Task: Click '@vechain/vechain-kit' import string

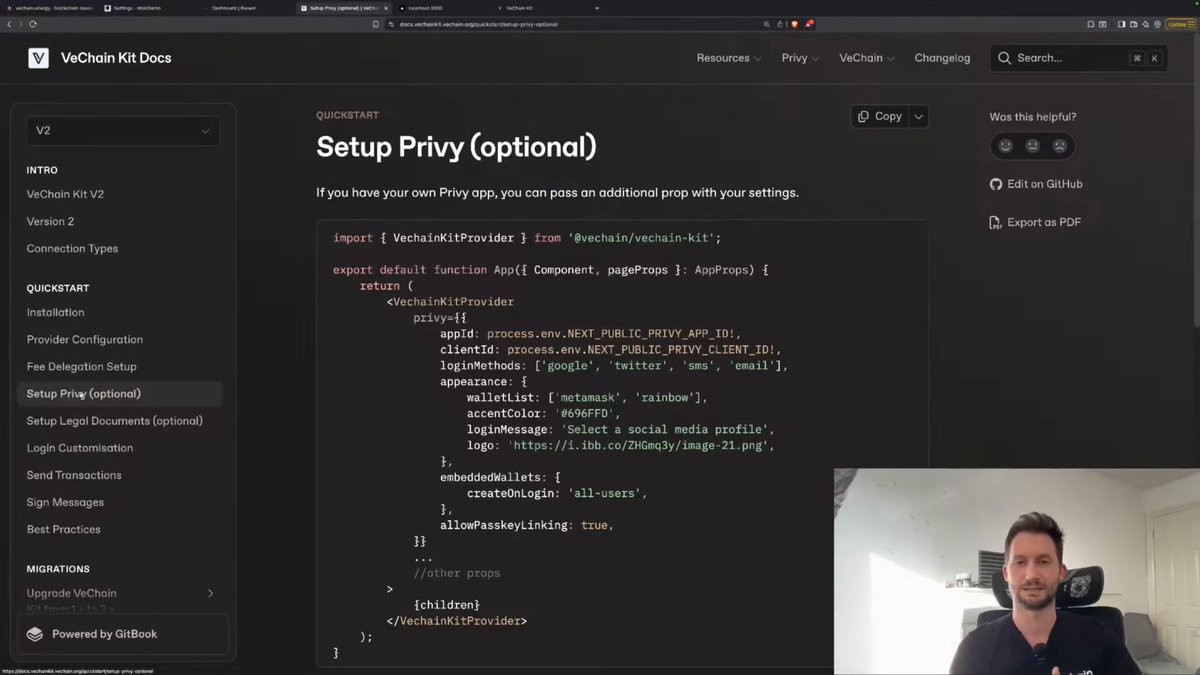Action: [x=641, y=238]
